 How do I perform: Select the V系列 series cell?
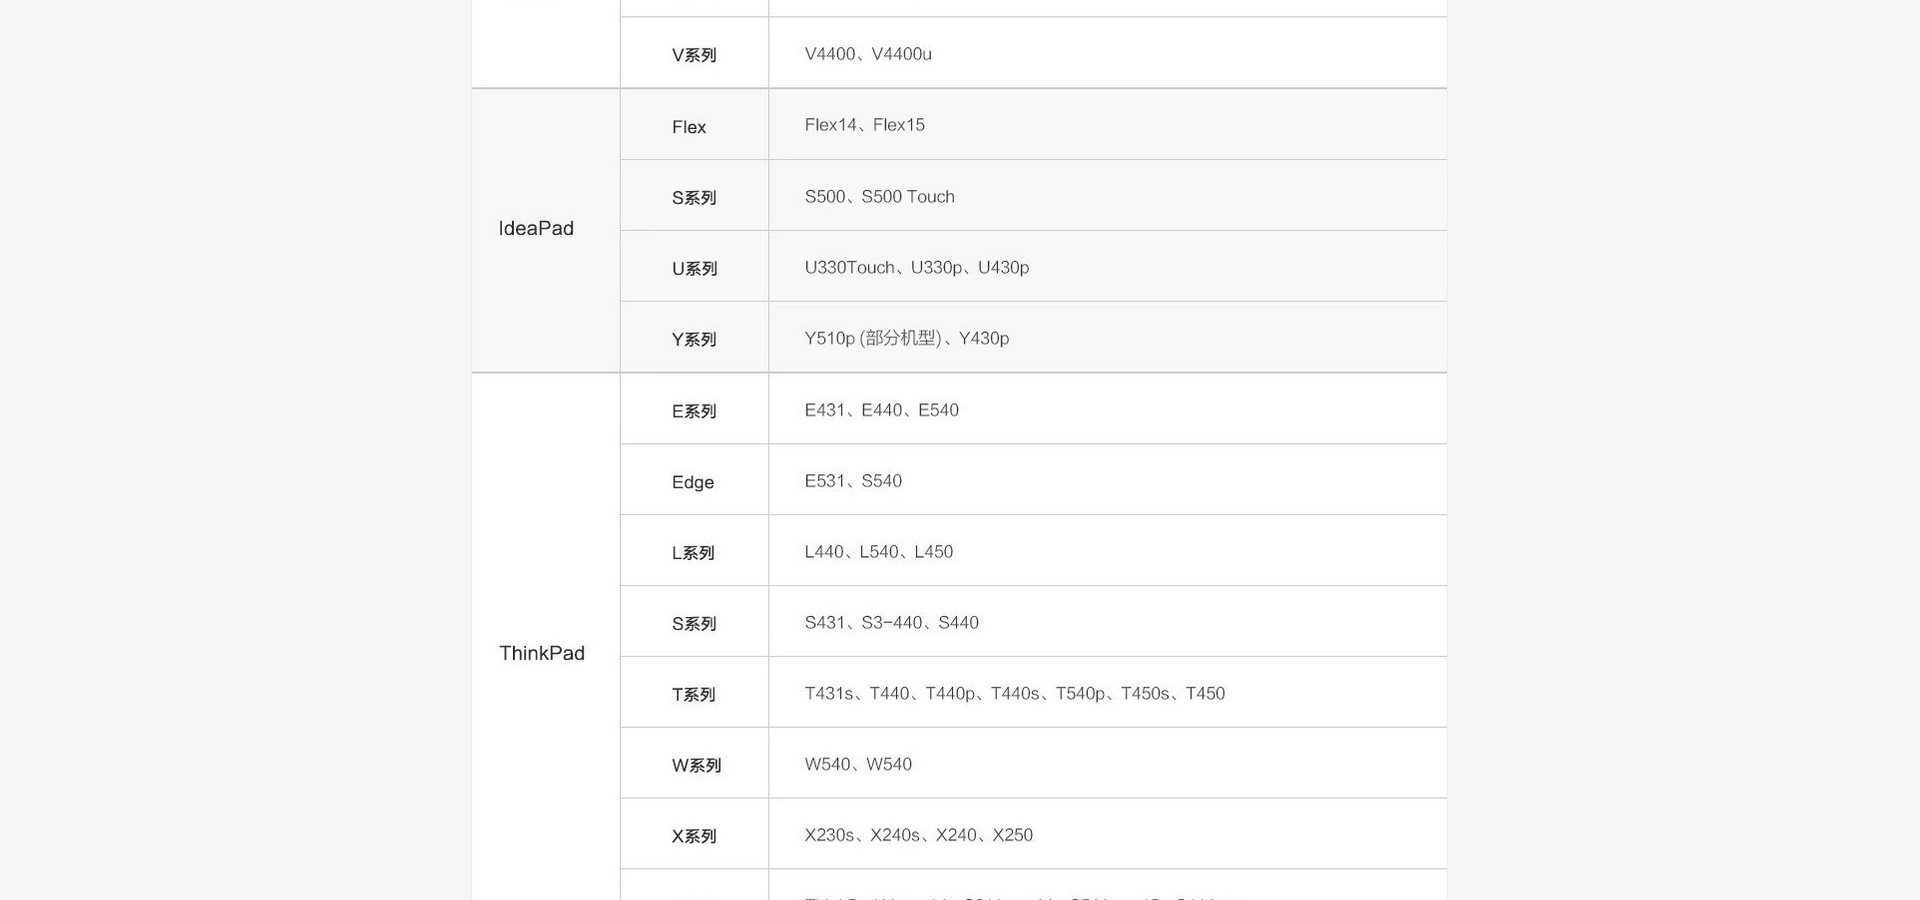tap(694, 53)
